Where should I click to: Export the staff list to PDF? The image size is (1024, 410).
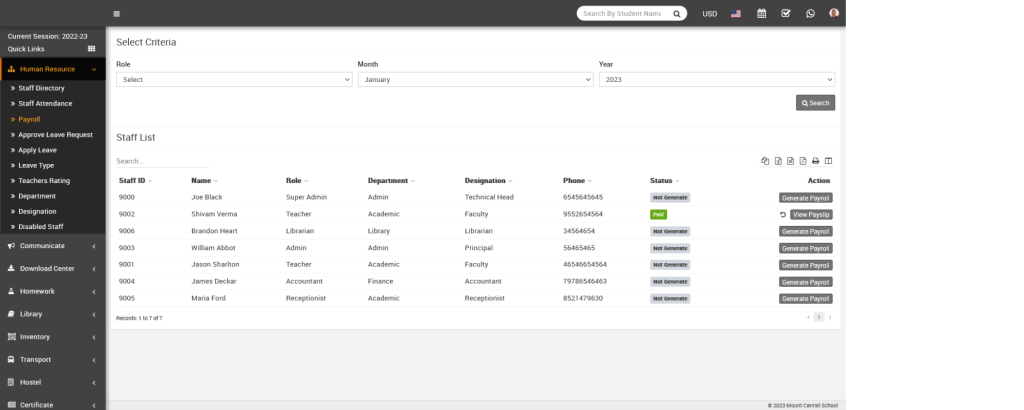pos(803,161)
